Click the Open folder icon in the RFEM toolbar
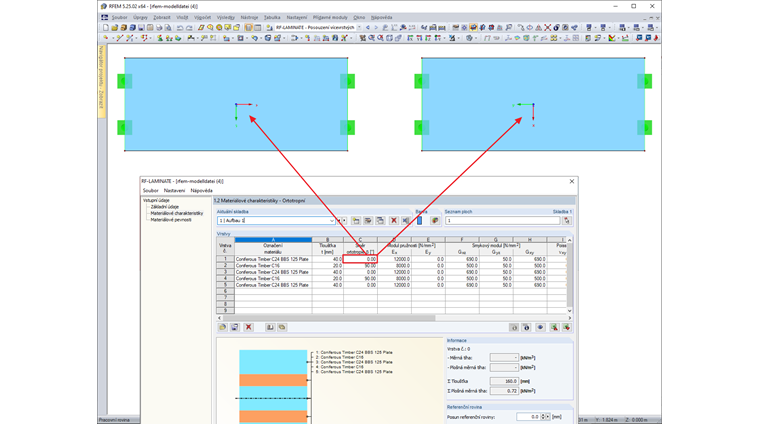The height and width of the screenshot is (424, 760). pos(114,28)
